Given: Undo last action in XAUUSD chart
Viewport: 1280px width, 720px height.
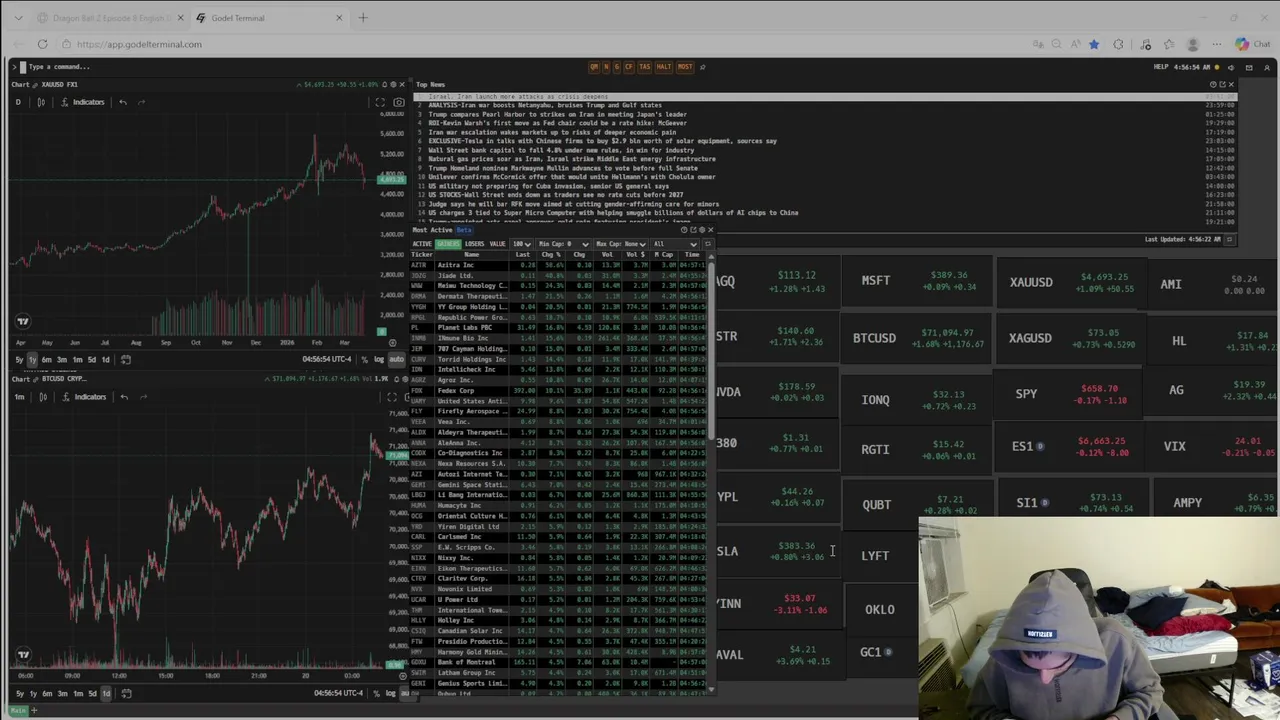Looking at the screenshot, I should 123,102.
